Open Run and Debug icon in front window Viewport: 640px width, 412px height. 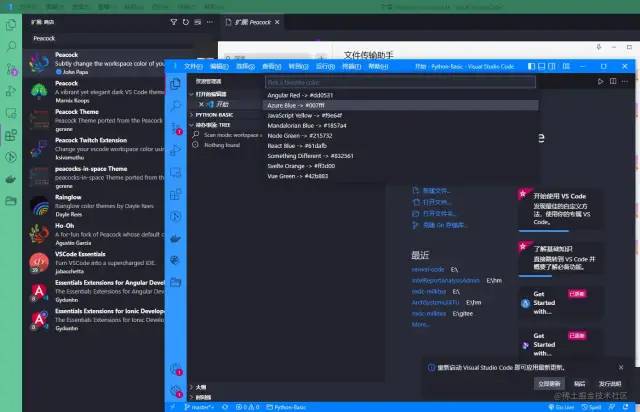pos(176,150)
